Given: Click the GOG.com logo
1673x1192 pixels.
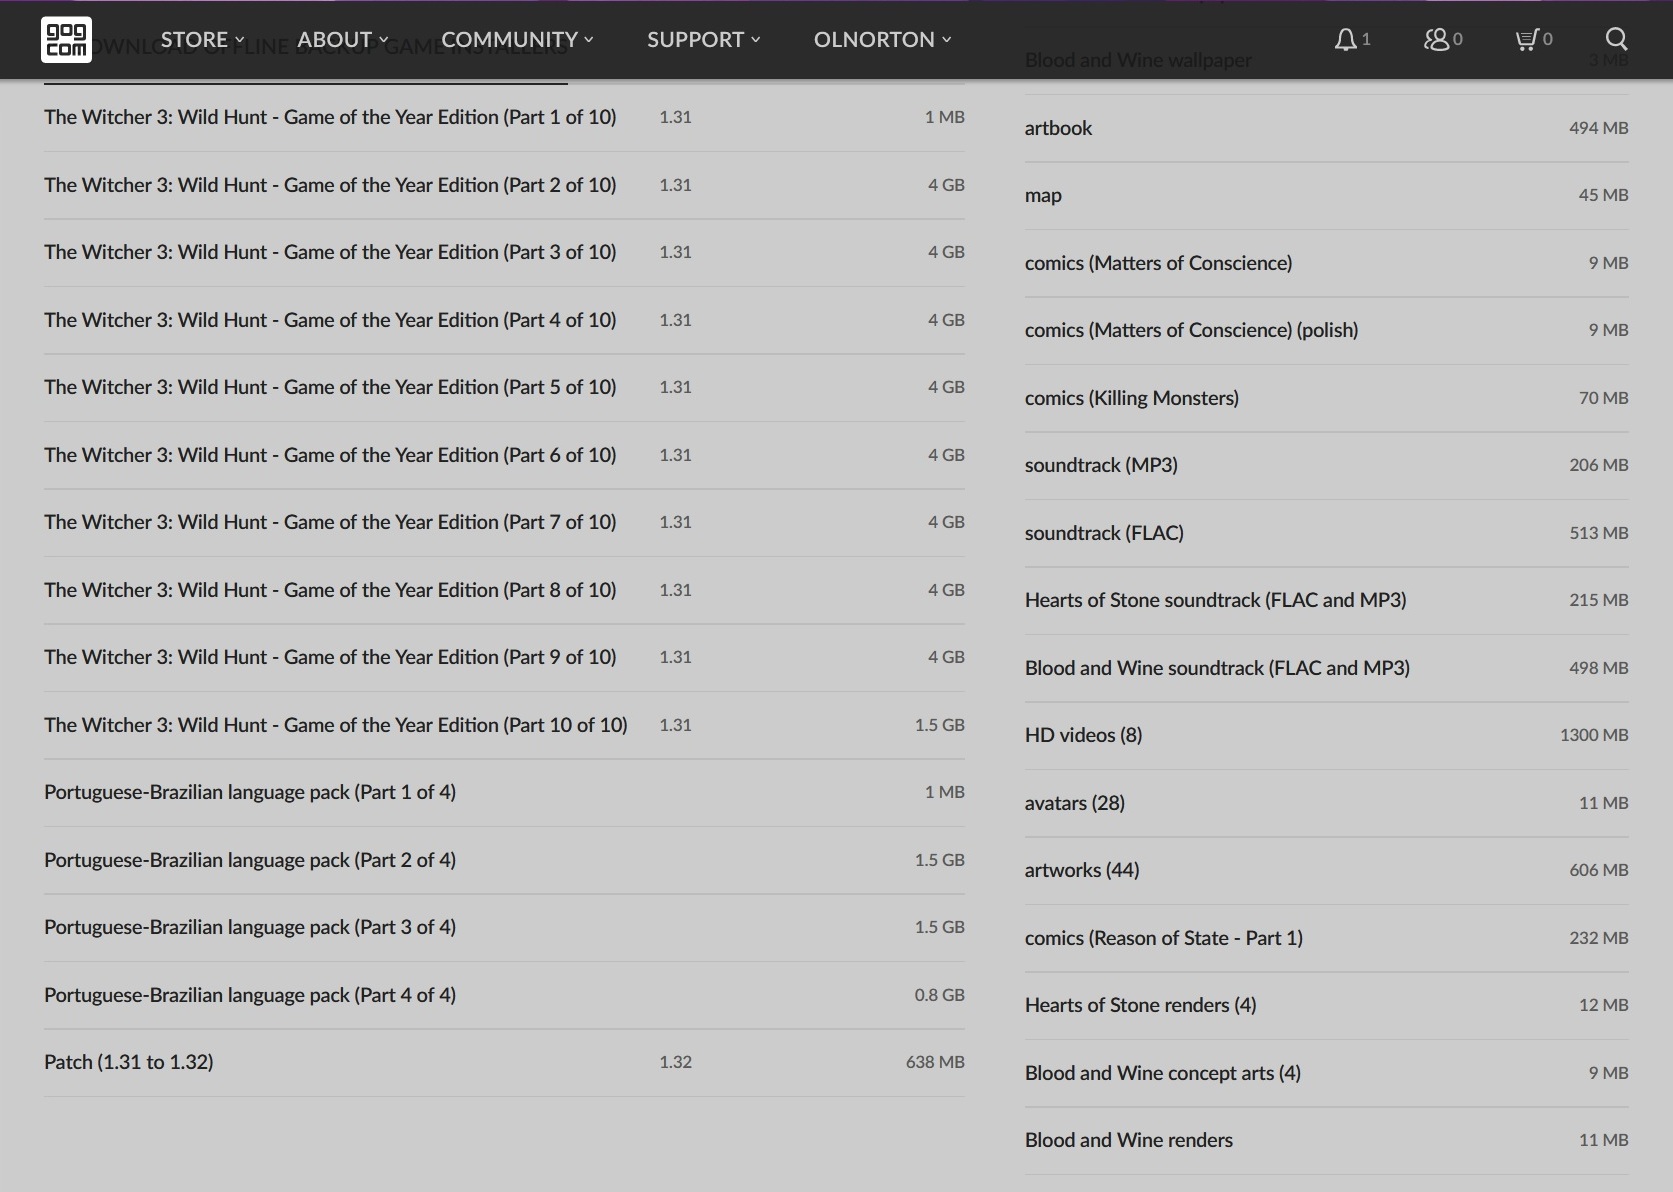Looking at the screenshot, I should coord(66,39).
